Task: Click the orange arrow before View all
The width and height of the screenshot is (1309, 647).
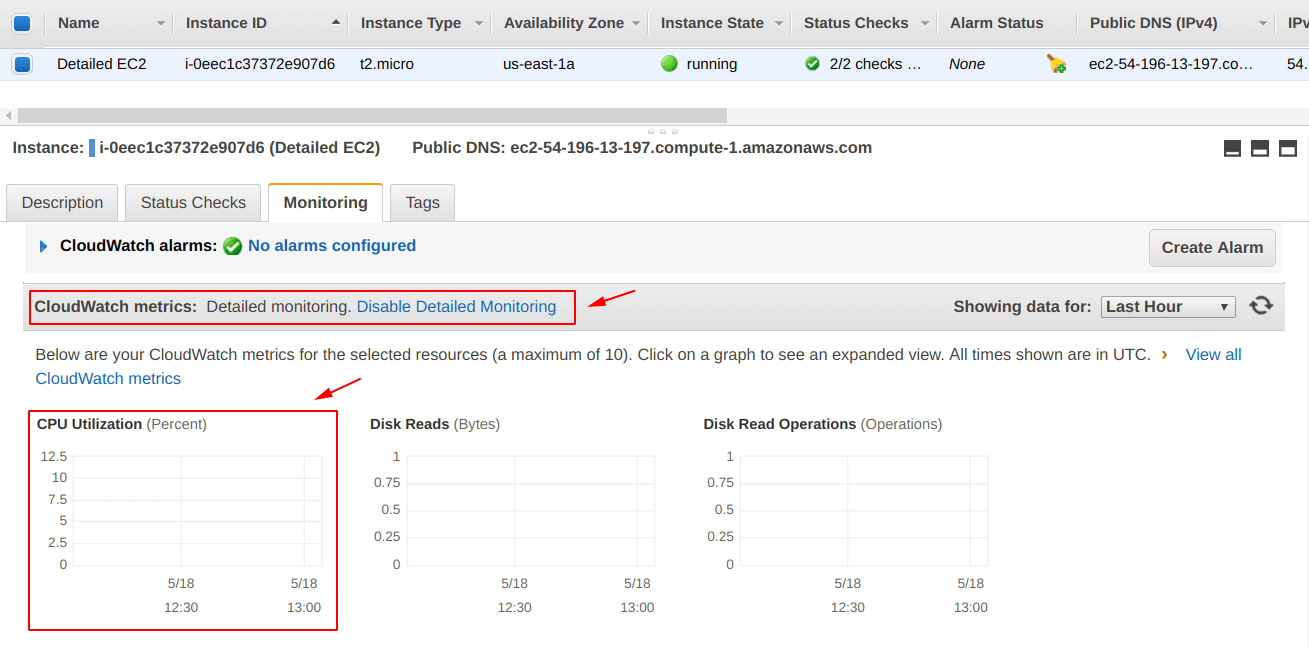Action: coord(1164,354)
